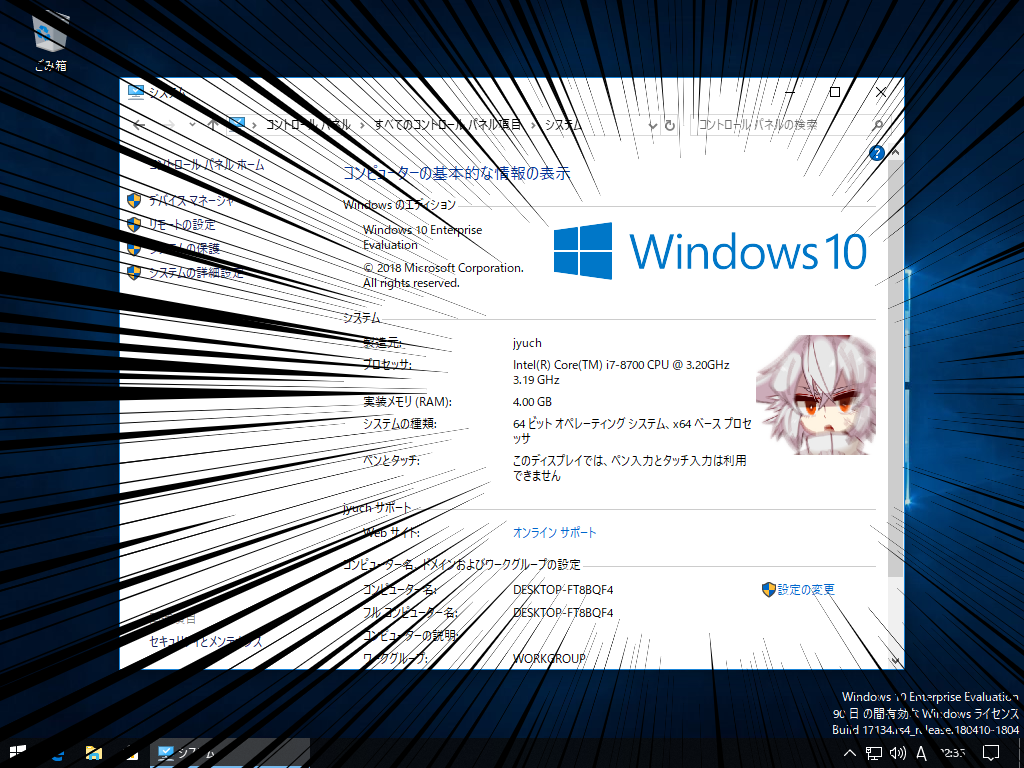Close the システム window
The width and height of the screenshot is (1024, 768).
click(x=881, y=92)
